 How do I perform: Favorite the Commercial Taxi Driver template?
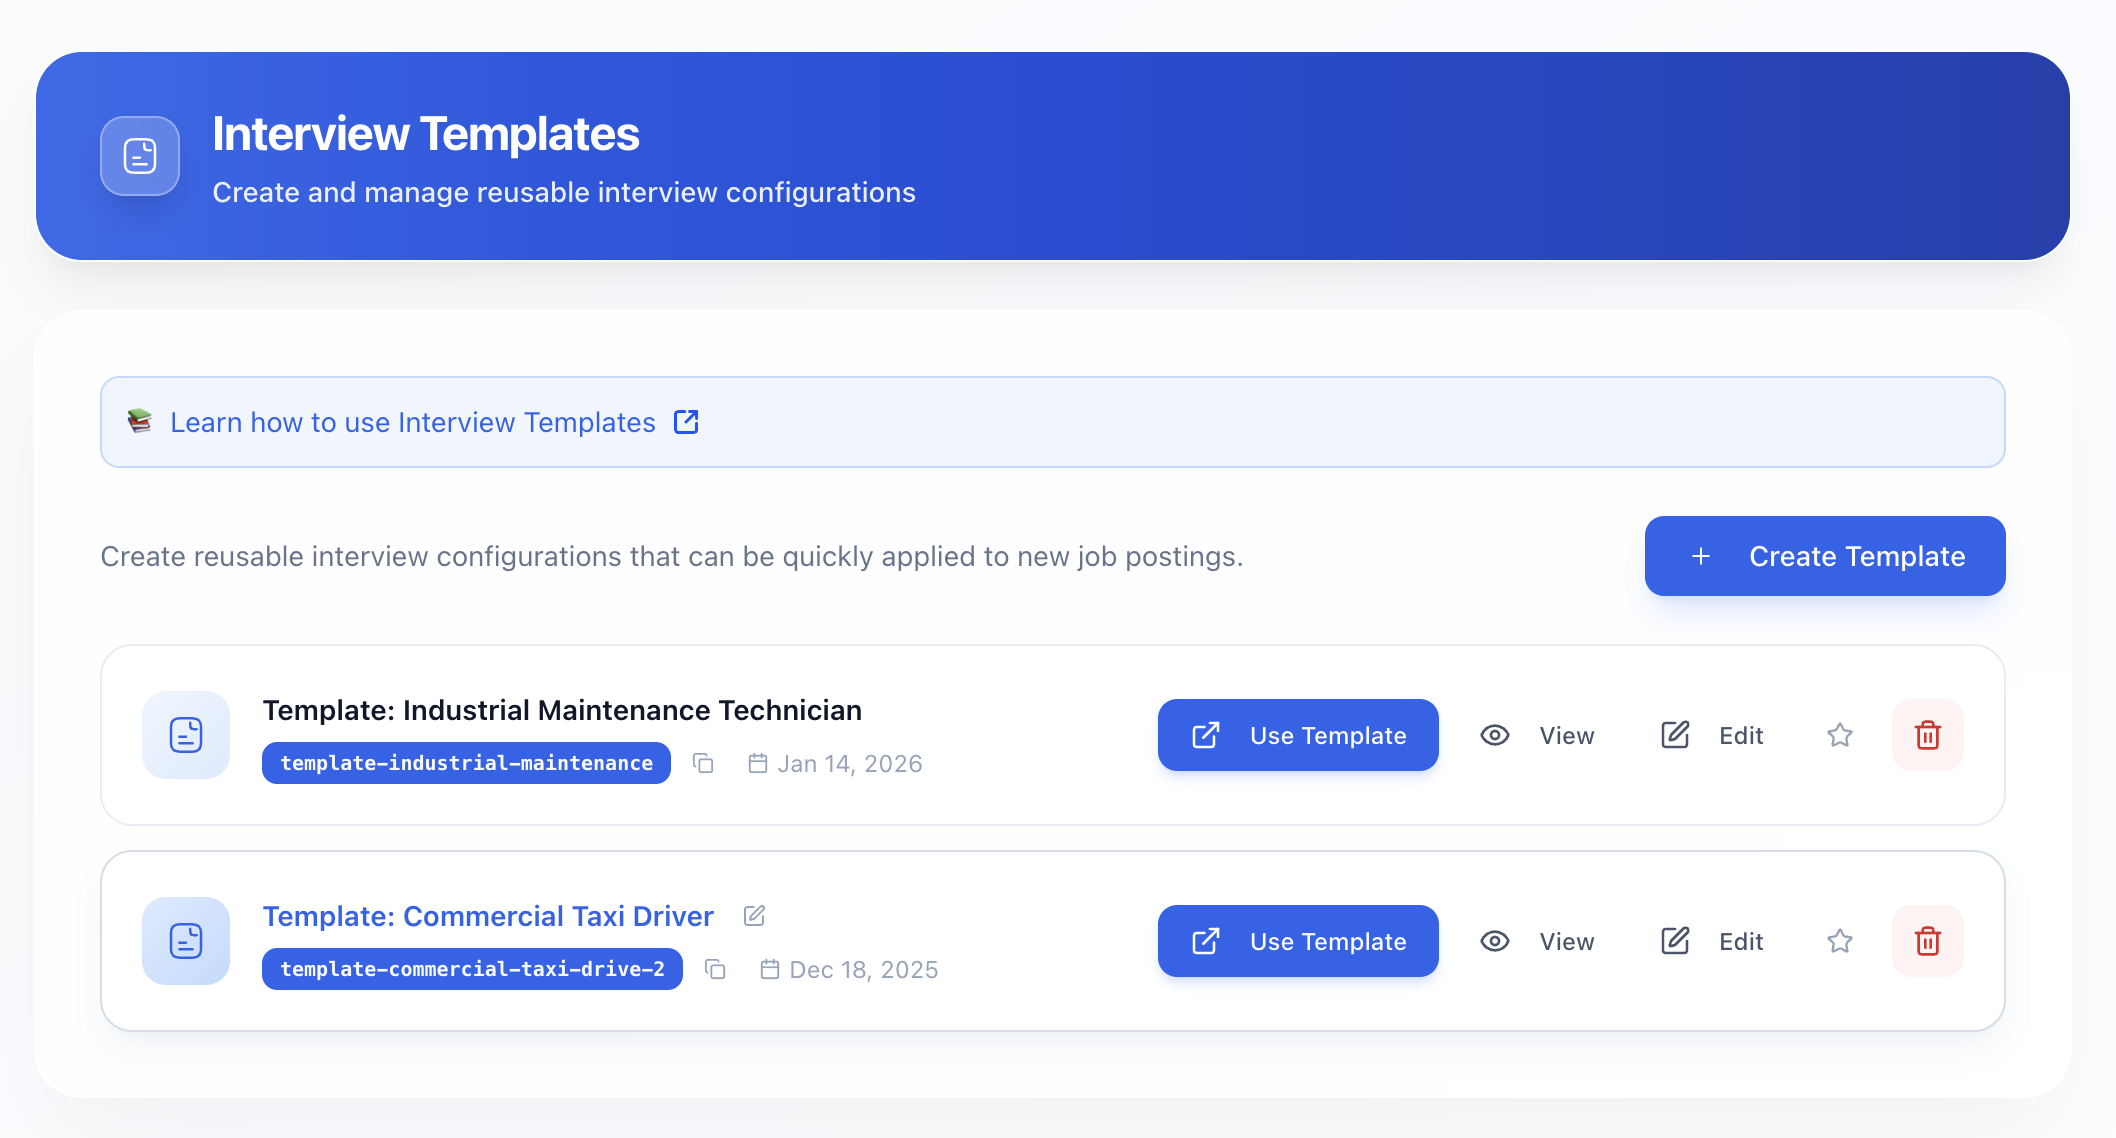click(x=1839, y=941)
